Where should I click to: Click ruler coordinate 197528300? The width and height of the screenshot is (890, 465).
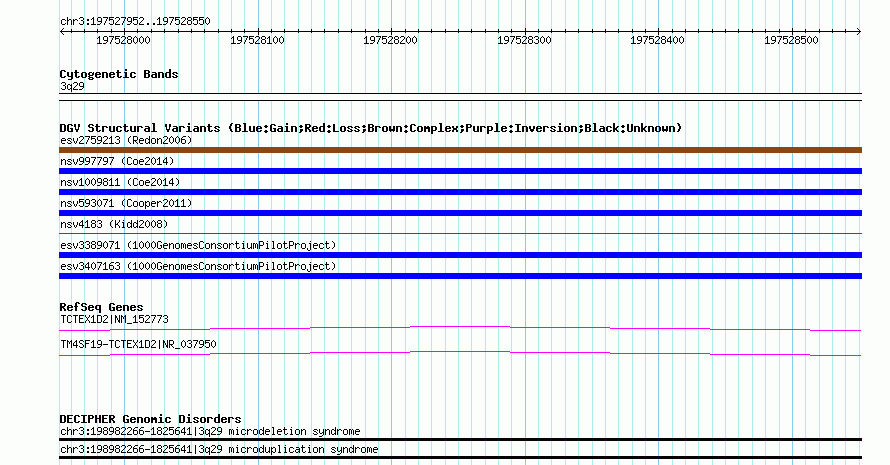tap(524, 40)
